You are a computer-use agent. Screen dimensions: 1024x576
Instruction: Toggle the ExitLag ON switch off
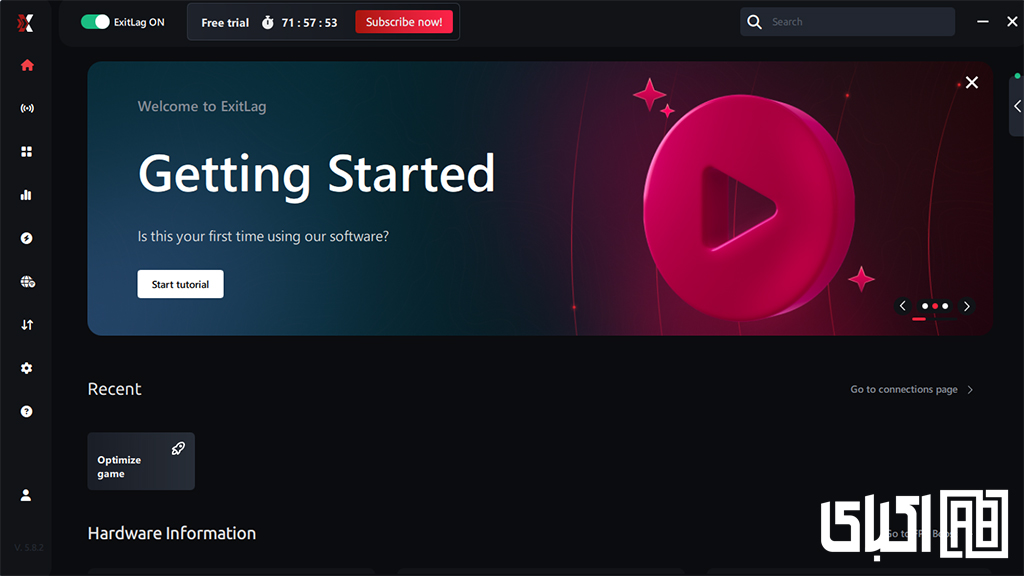coord(95,22)
